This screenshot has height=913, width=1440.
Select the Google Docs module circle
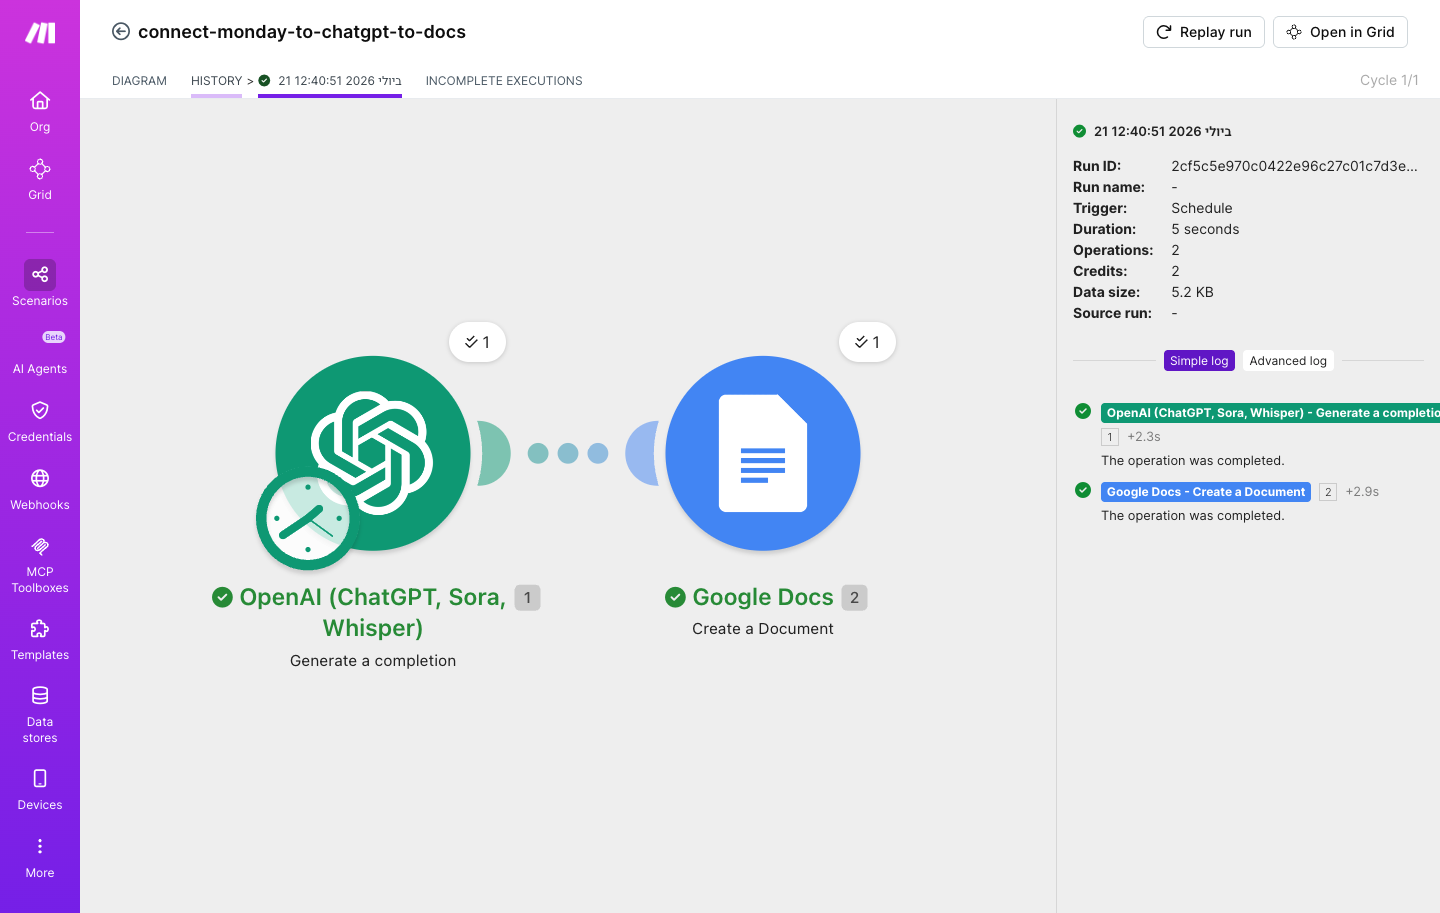[x=763, y=453]
